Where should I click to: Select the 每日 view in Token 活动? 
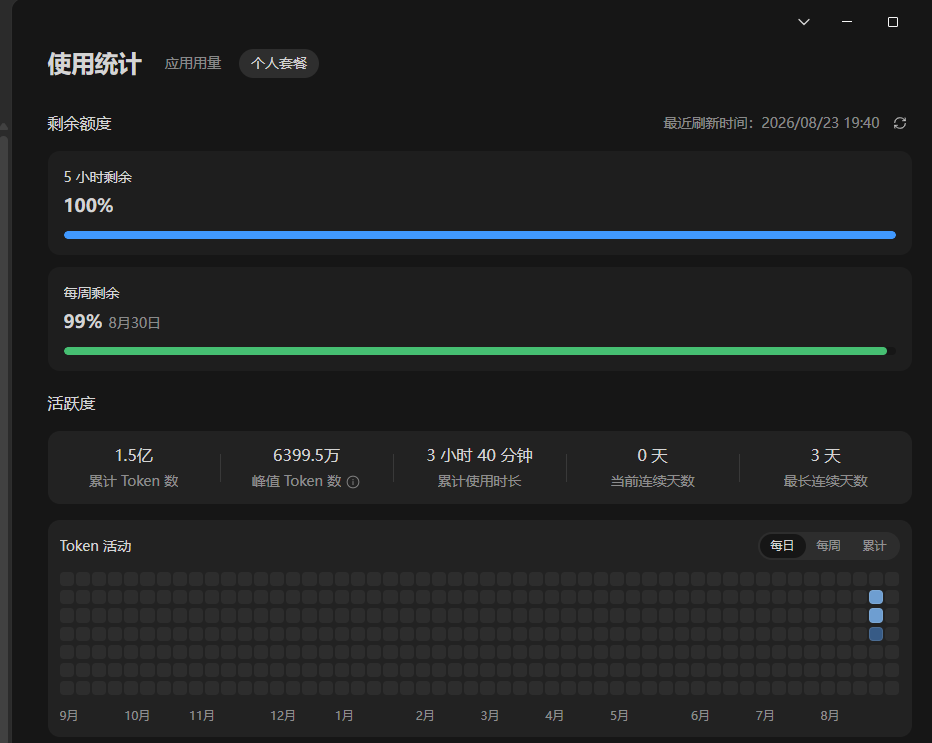pyautogui.click(x=782, y=546)
